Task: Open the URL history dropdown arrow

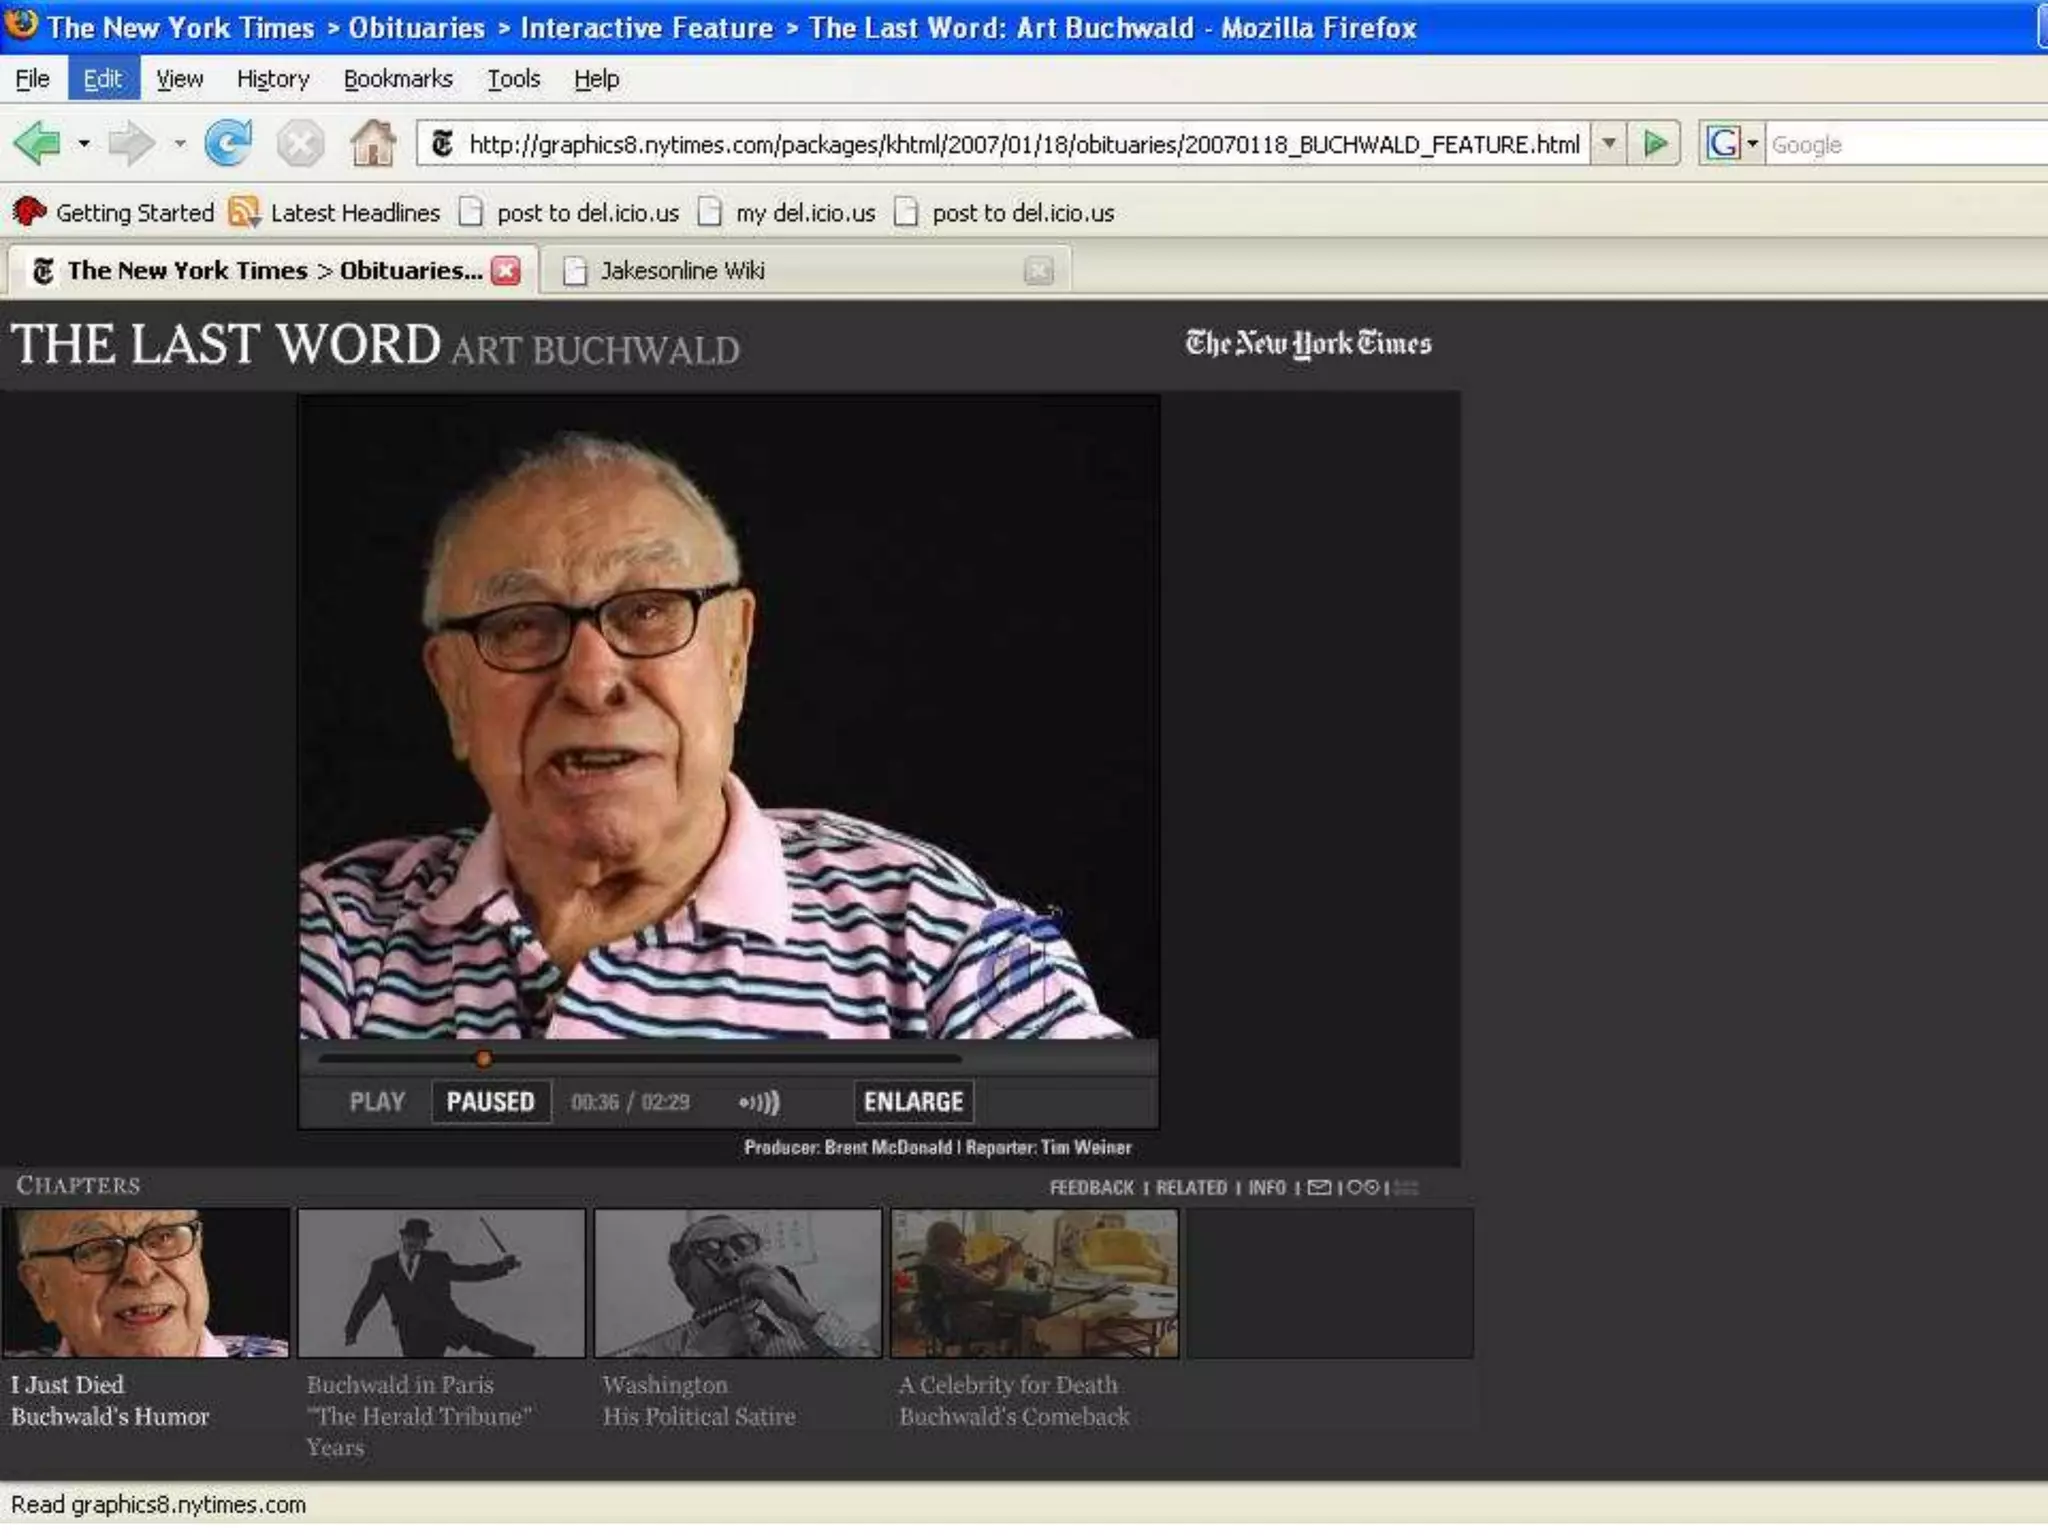Action: pyautogui.click(x=1608, y=144)
